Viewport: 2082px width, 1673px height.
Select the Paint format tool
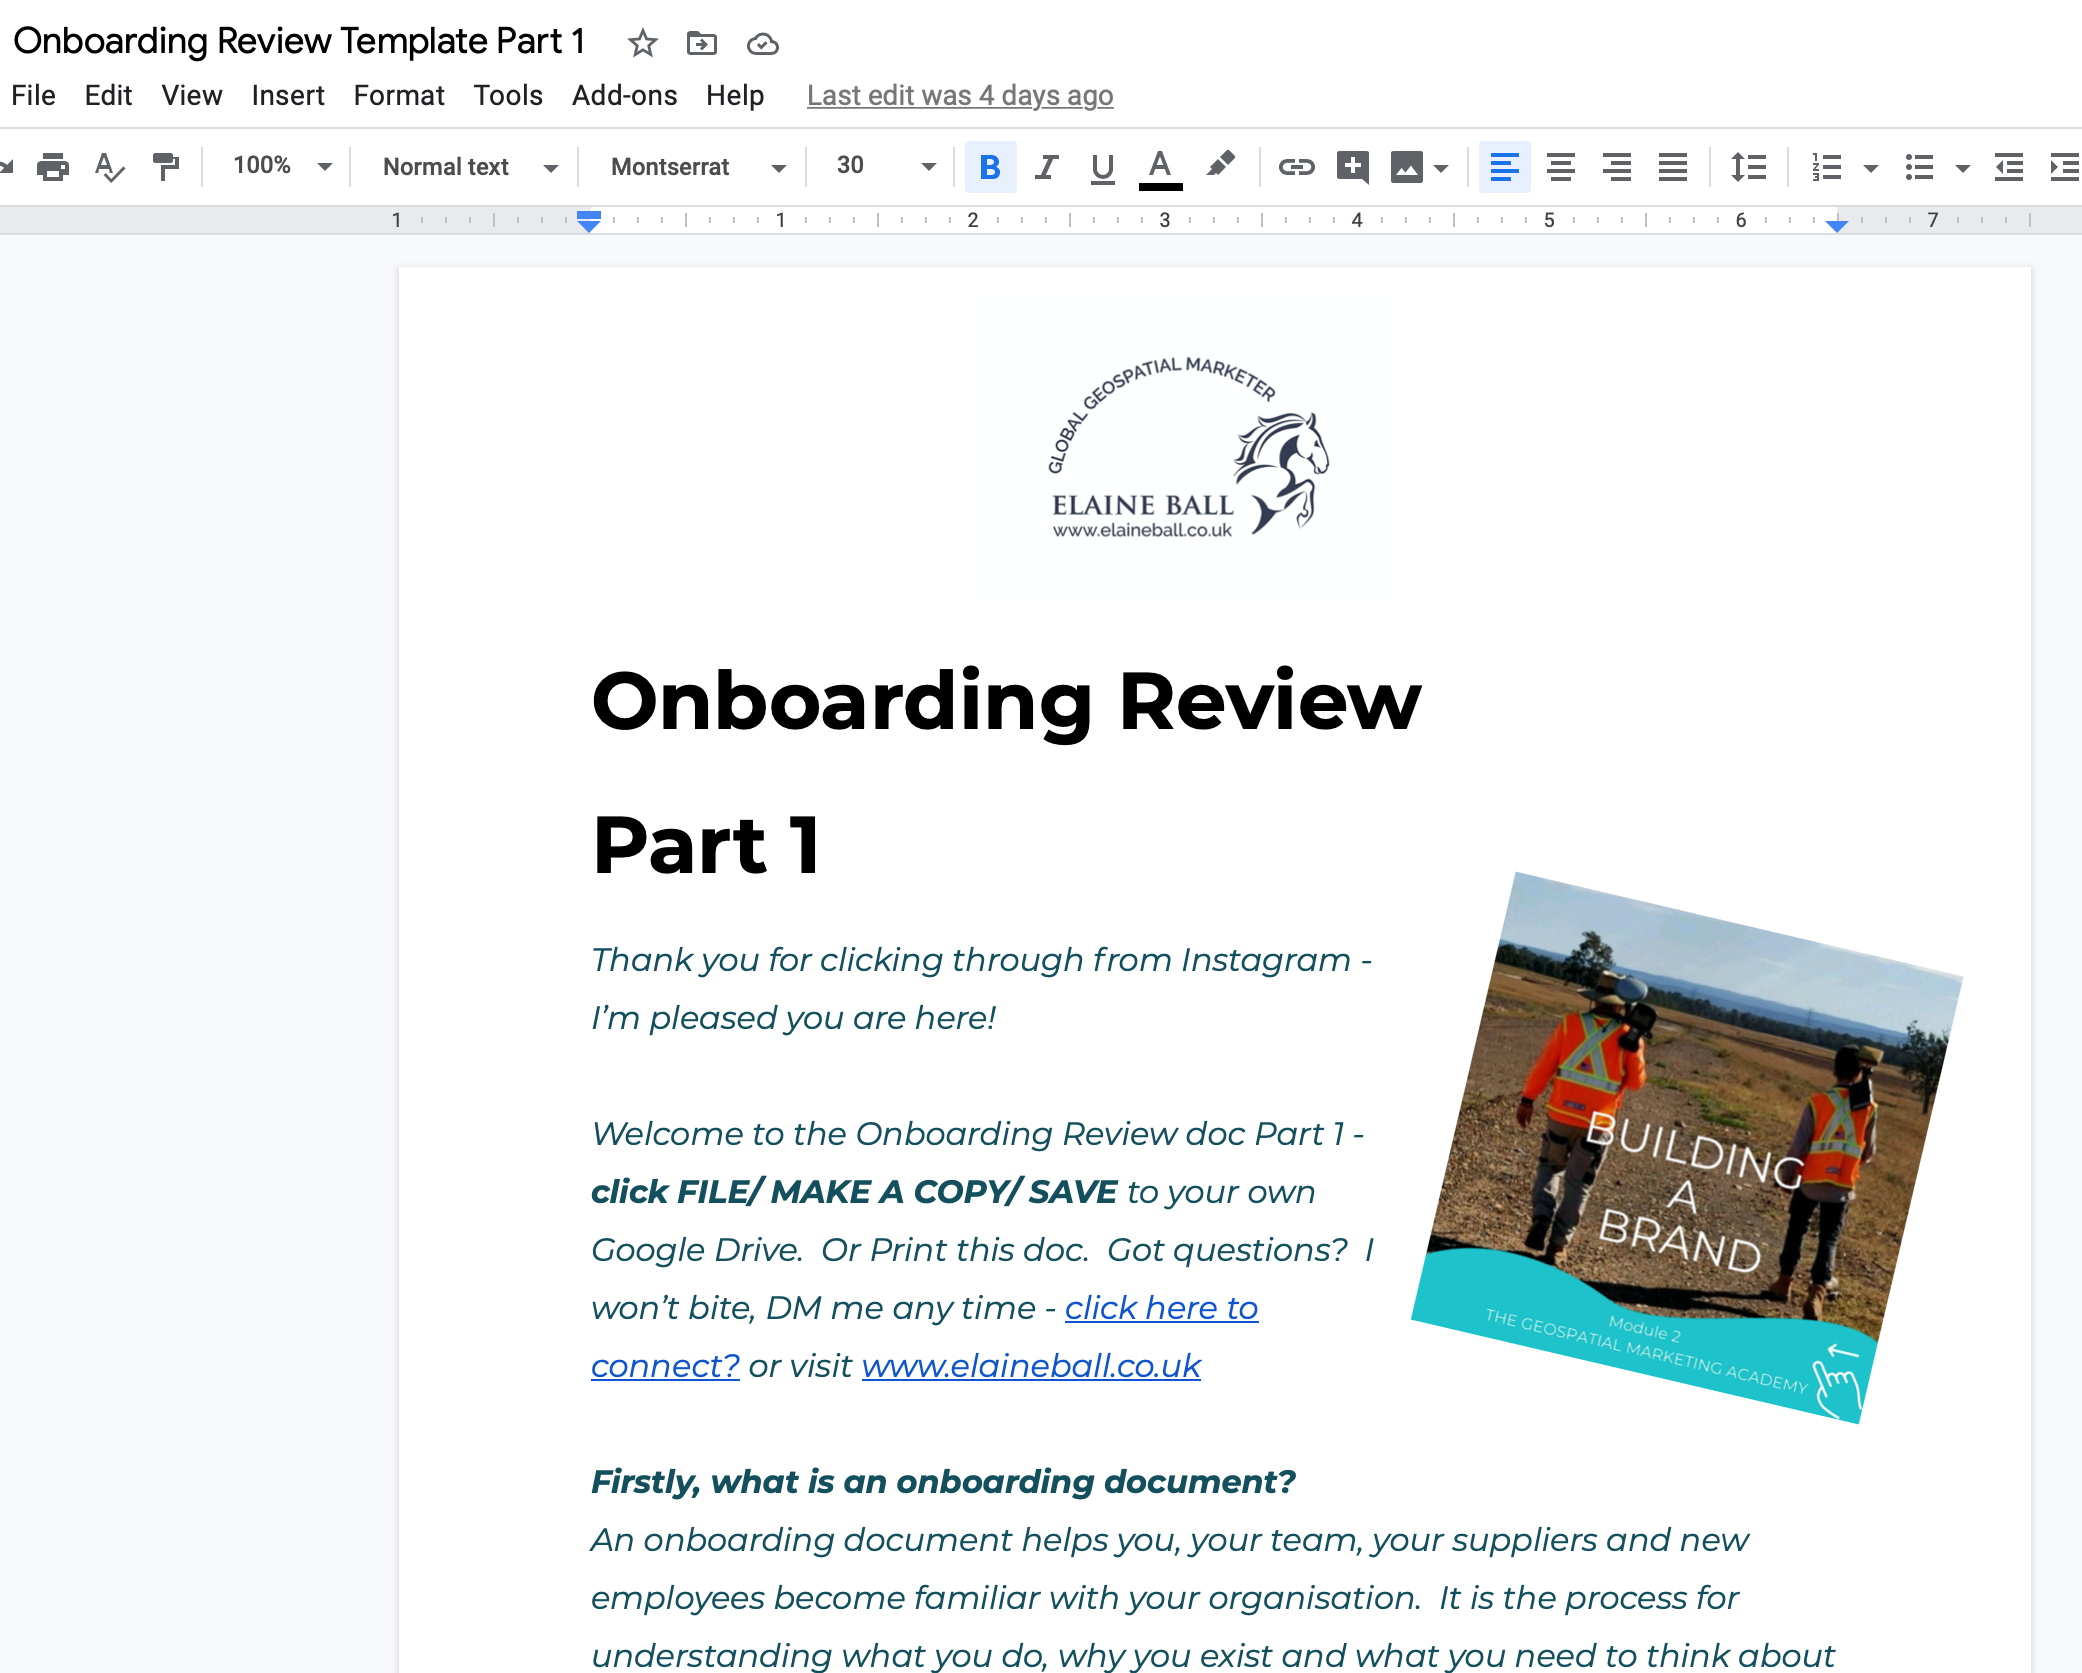click(x=165, y=166)
